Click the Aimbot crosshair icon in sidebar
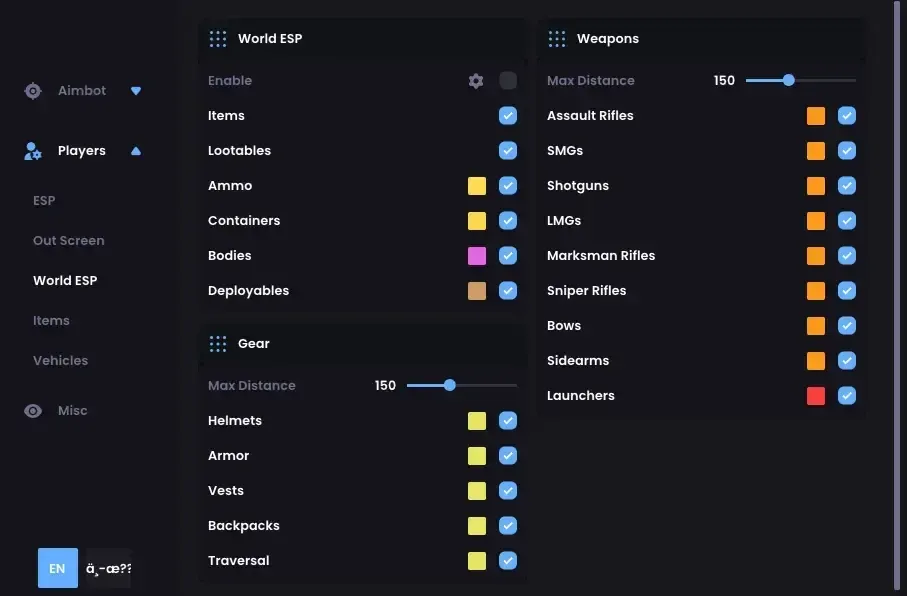The width and height of the screenshot is (907, 596). 33,91
